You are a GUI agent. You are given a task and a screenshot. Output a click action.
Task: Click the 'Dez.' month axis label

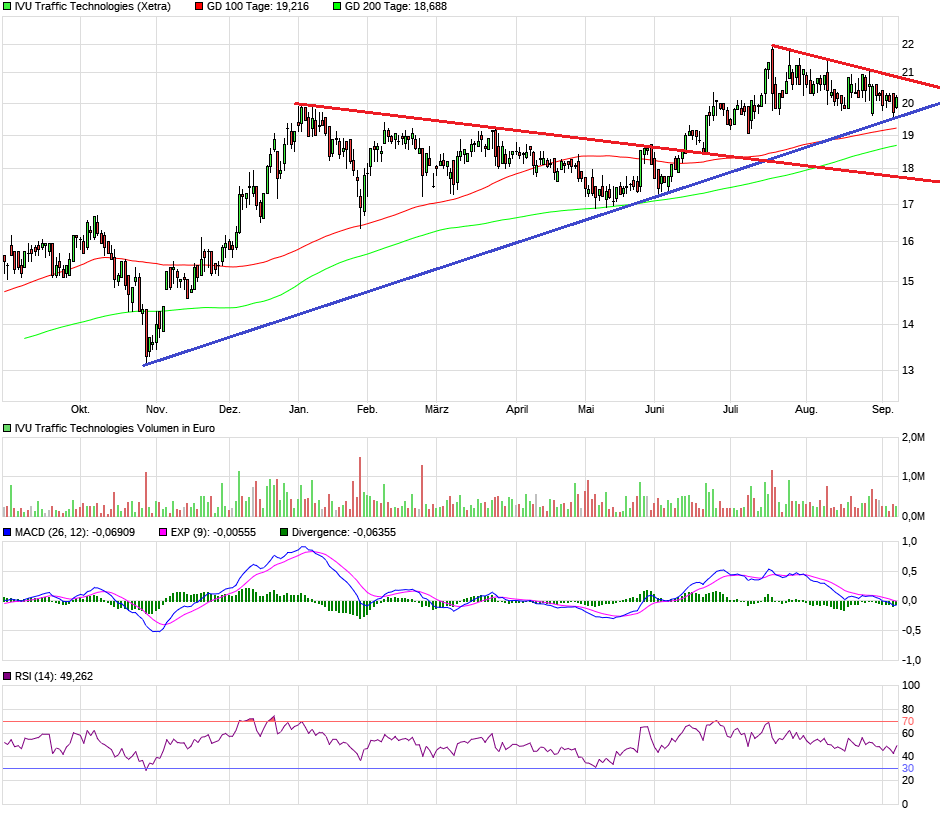pyautogui.click(x=230, y=409)
